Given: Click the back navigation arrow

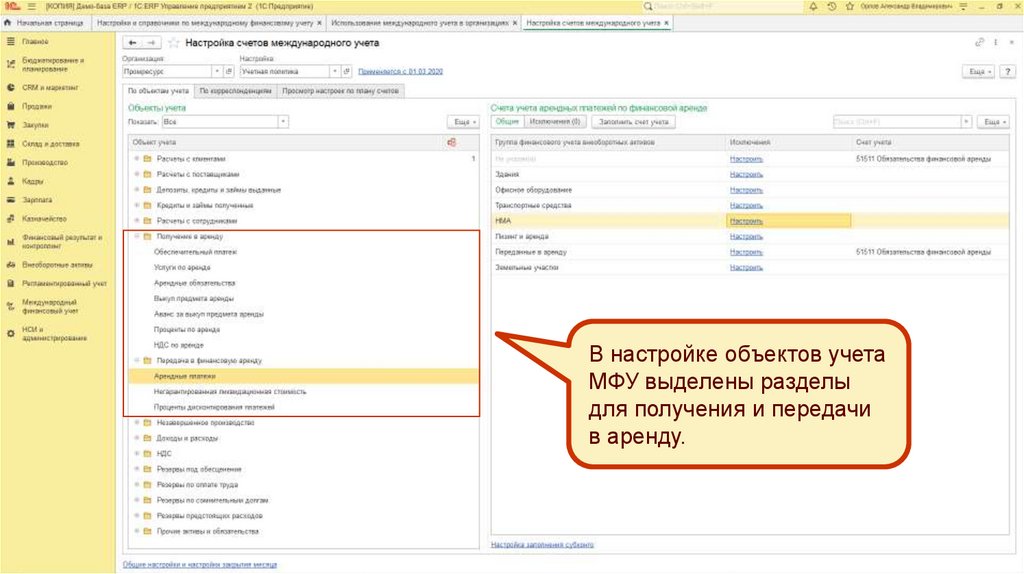Looking at the screenshot, I should (x=133, y=43).
